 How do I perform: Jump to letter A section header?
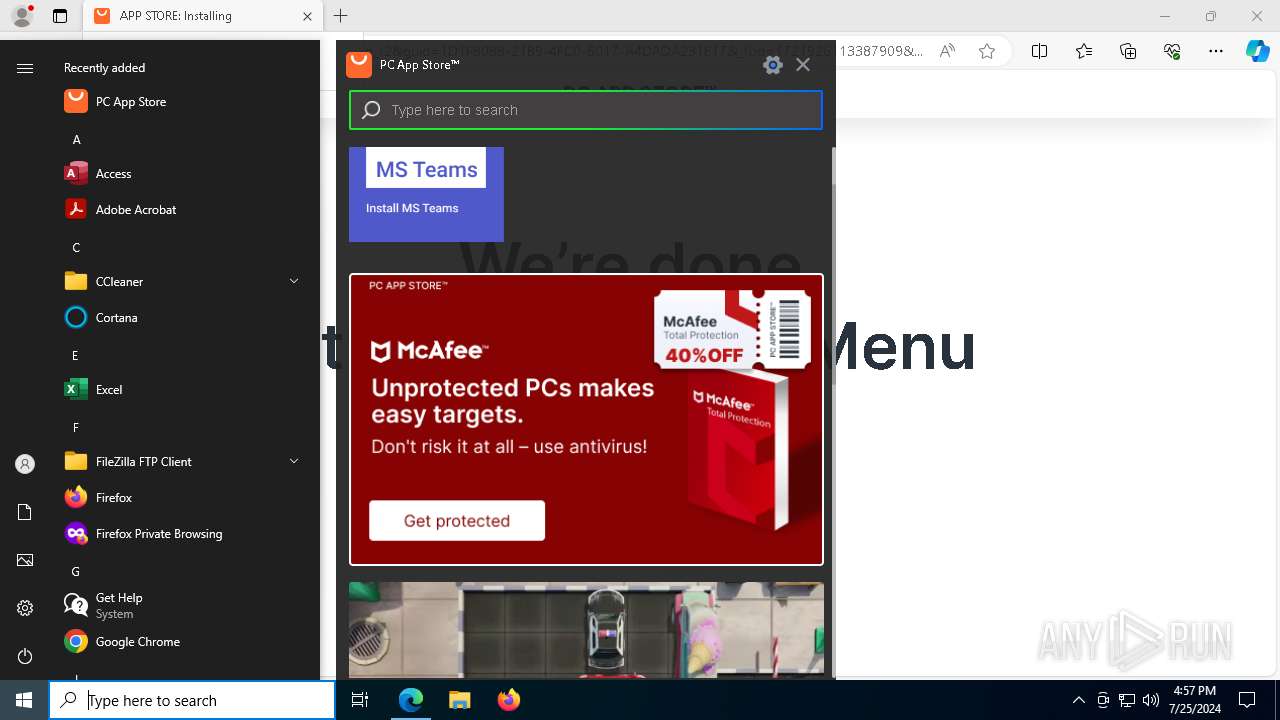click(76, 139)
